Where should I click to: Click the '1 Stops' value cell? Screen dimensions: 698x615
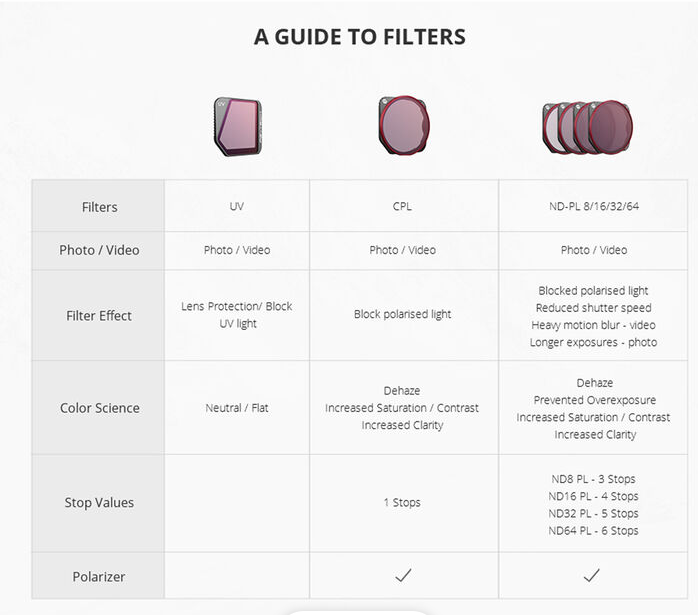(x=402, y=502)
